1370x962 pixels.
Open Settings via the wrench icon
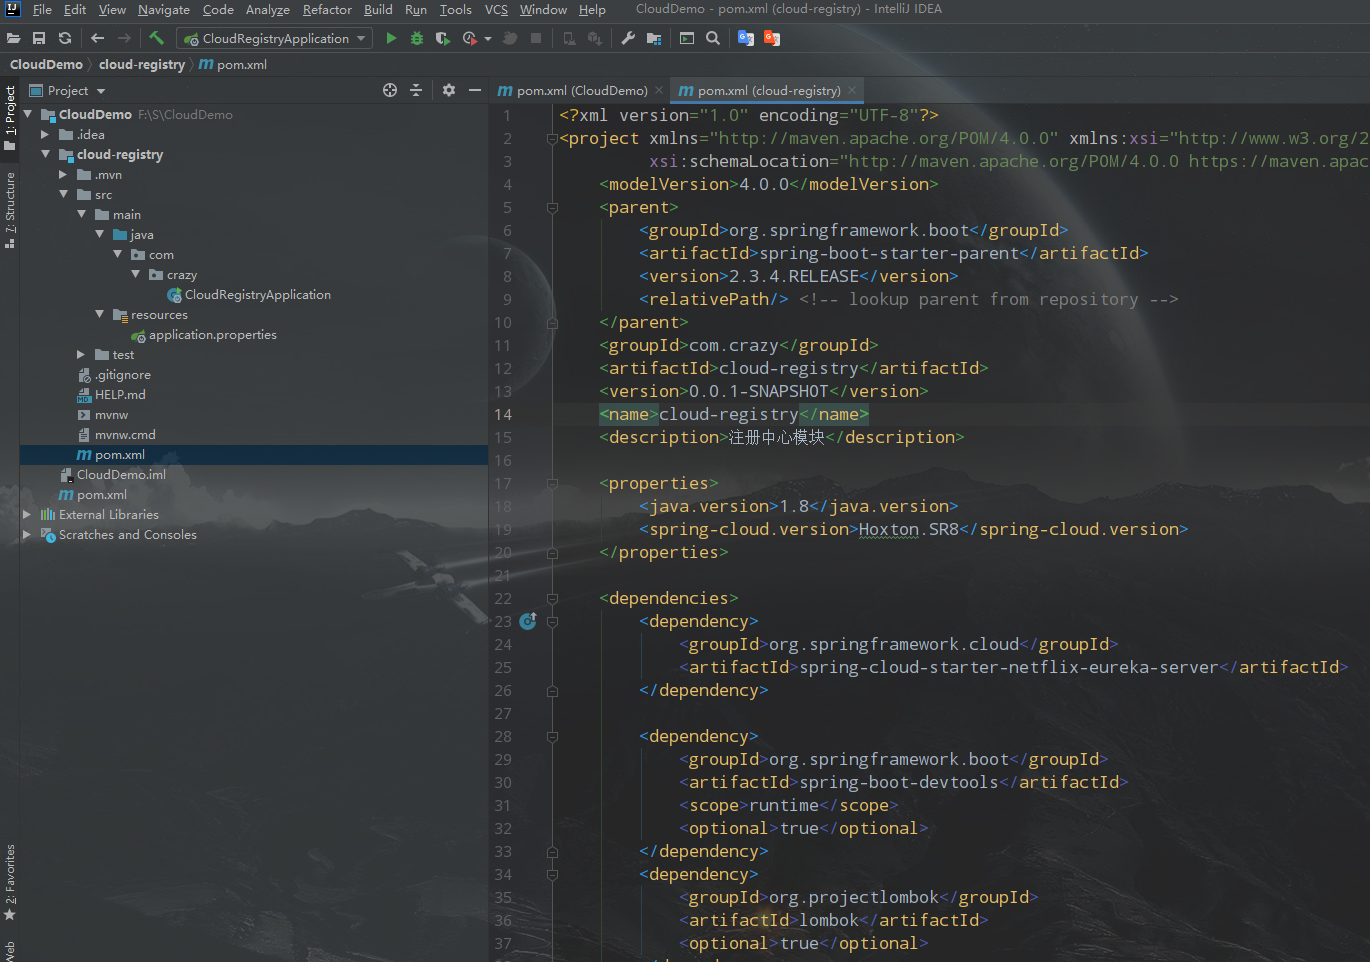628,38
